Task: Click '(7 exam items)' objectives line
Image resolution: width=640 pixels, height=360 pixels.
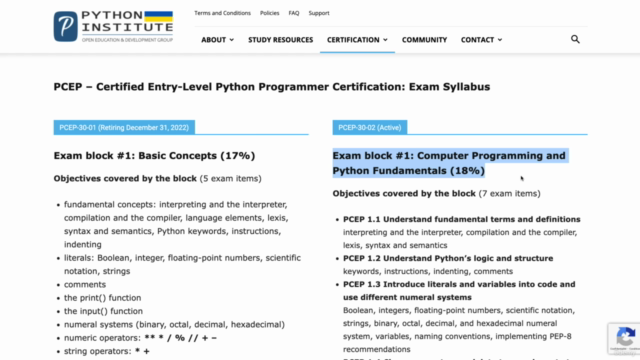Action: click(436, 193)
